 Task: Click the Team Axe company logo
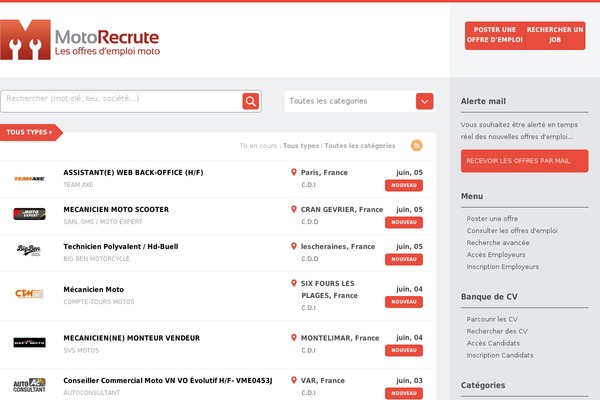point(29,179)
